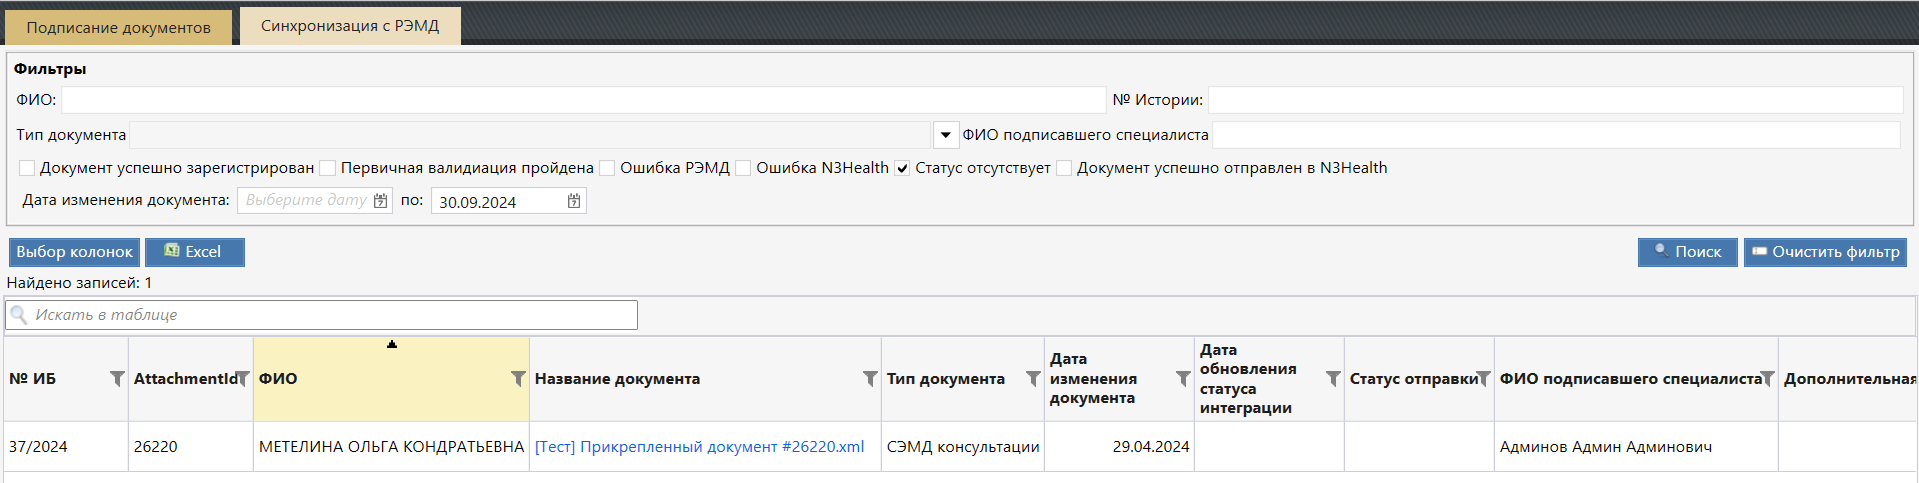Image resolution: width=1919 pixels, height=483 pixels.
Task: Click filter icon for Дата изменения документа
Action: (x=1183, y=379)
